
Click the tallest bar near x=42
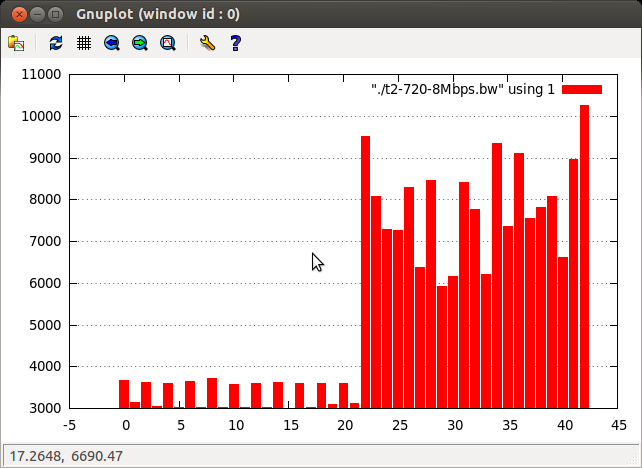coord(585,256)
